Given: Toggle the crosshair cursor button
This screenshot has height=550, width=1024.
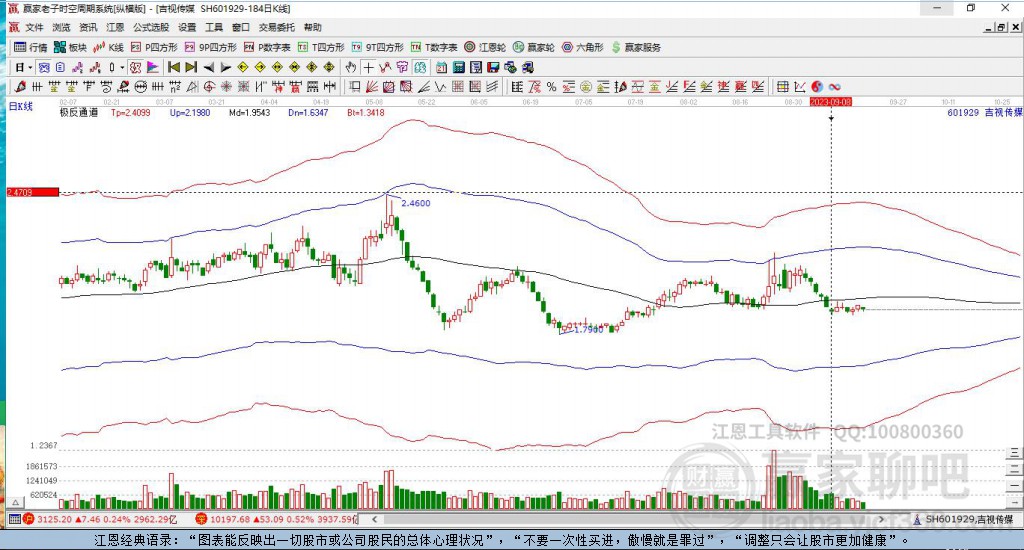Looking at the screenshot, I should 368,67.
